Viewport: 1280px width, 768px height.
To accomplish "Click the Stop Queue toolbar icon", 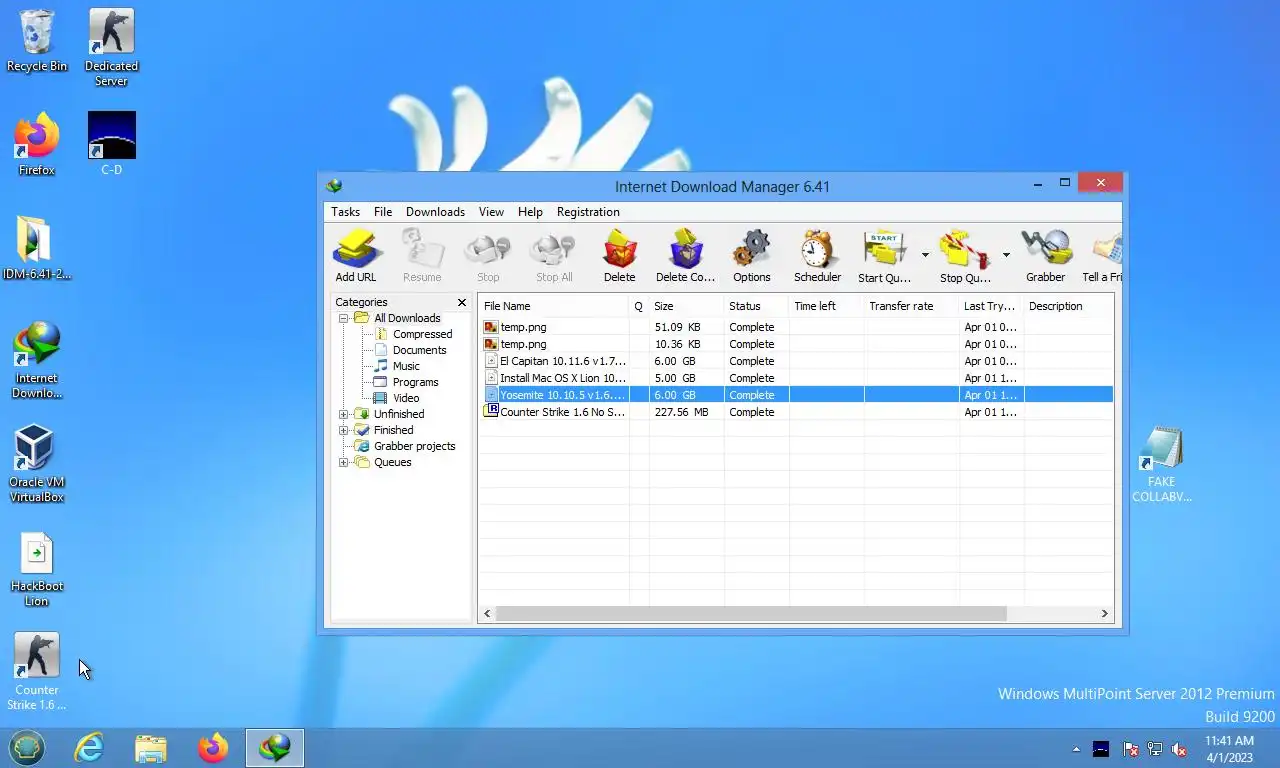I will coord(965,256).
